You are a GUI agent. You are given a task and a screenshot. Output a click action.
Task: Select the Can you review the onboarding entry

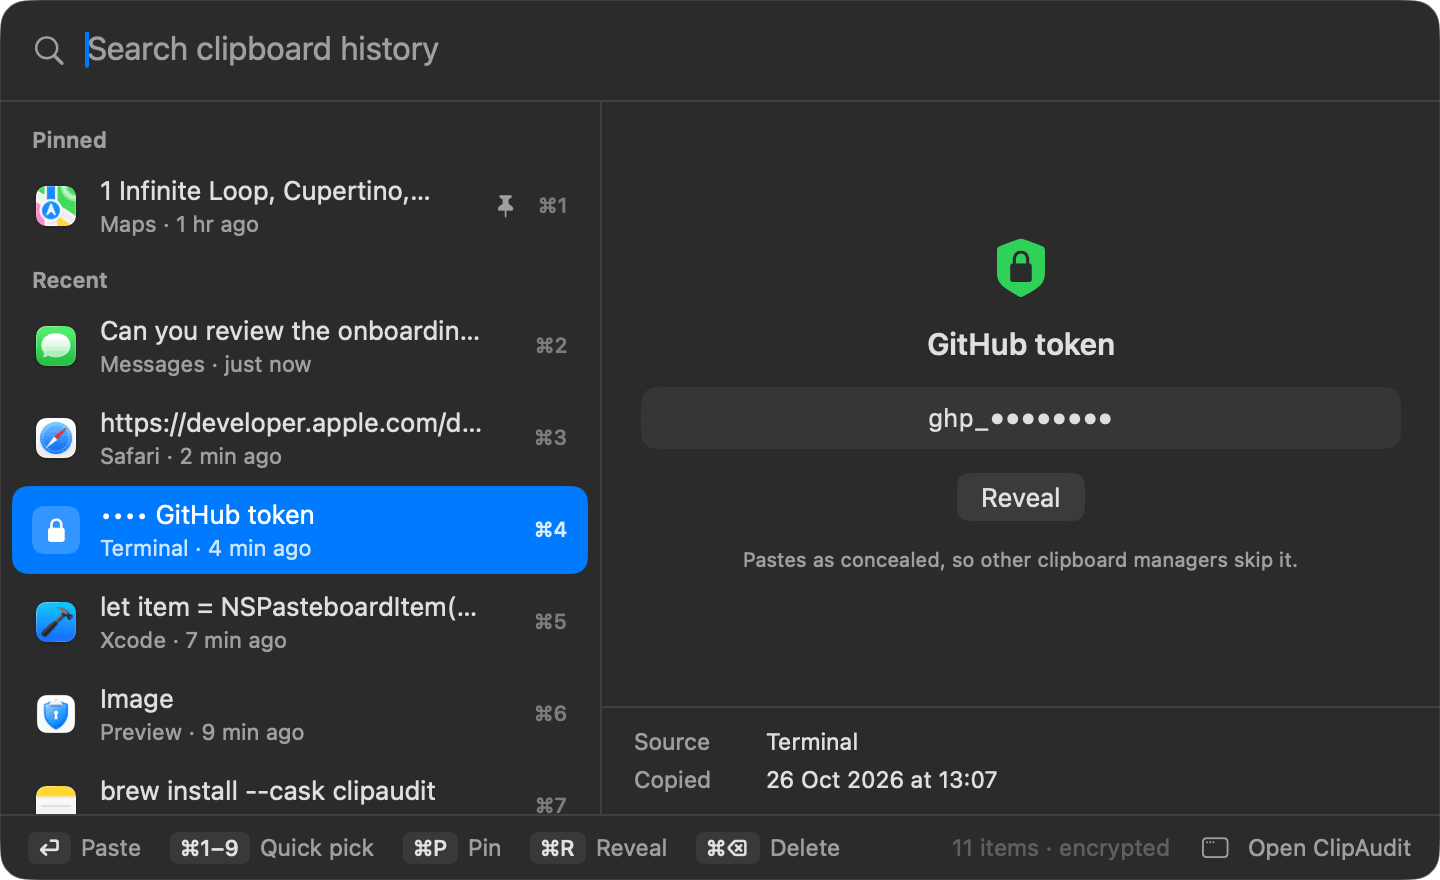pyautogui.click(x=300, y=346)
